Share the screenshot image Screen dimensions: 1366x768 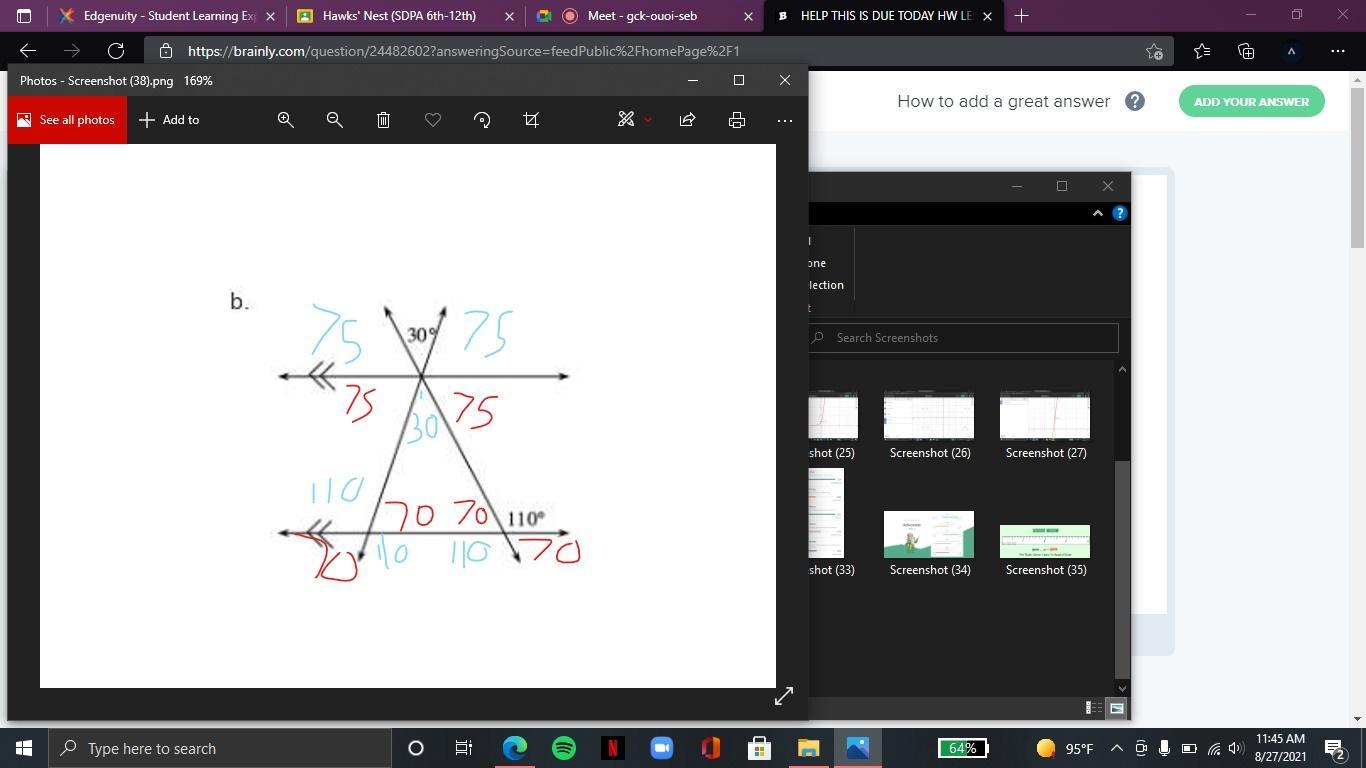tap(687, 120)
